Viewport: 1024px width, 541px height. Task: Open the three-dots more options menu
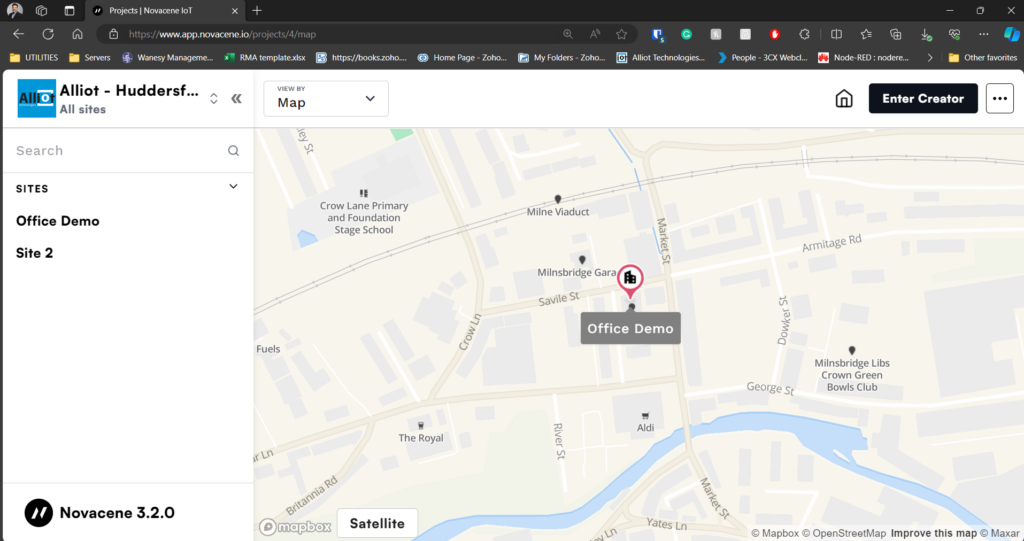[999, 99]
